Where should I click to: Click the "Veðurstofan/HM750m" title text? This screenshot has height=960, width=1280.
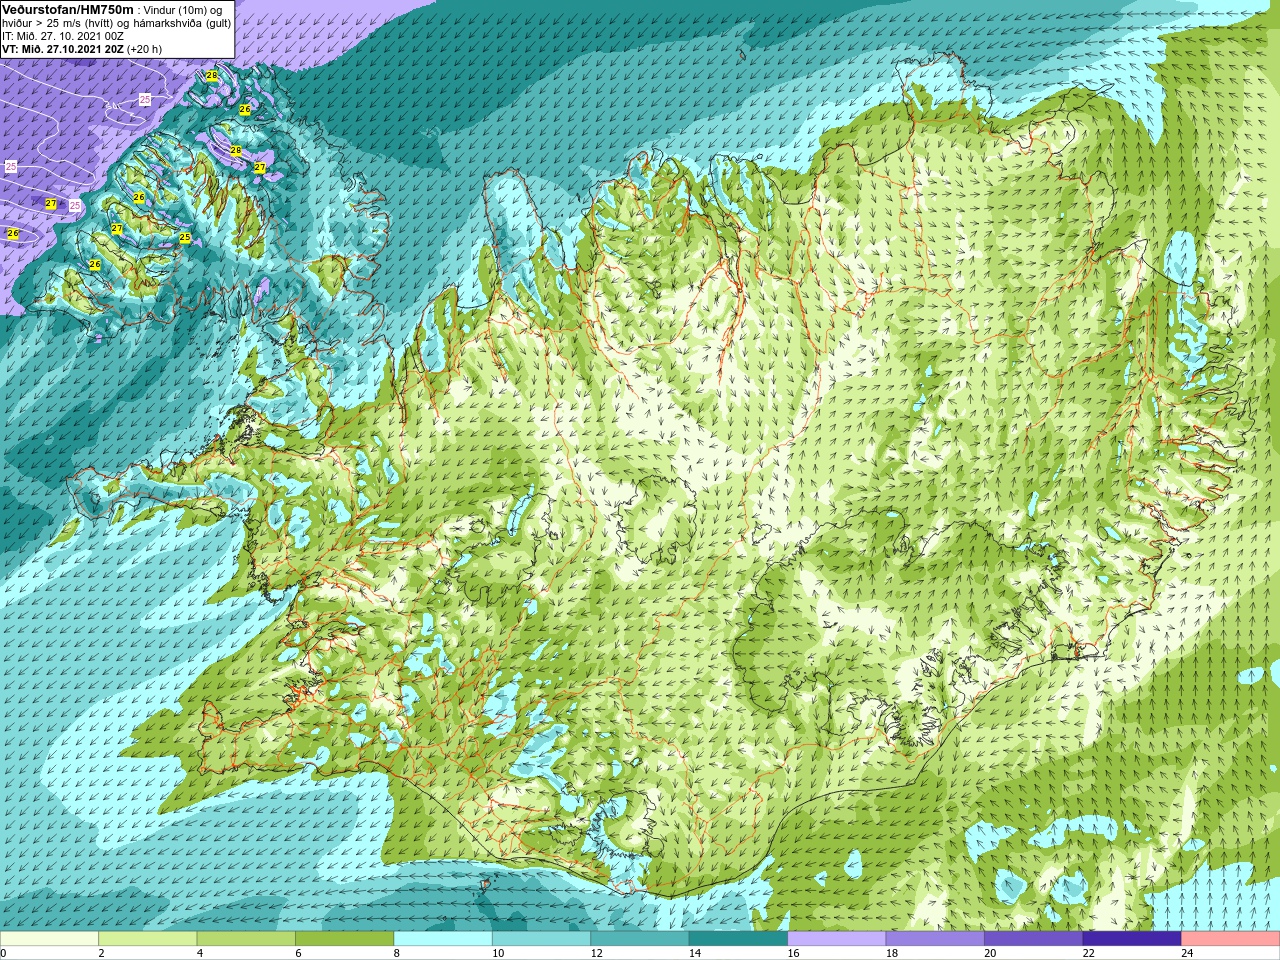(68, 9)
